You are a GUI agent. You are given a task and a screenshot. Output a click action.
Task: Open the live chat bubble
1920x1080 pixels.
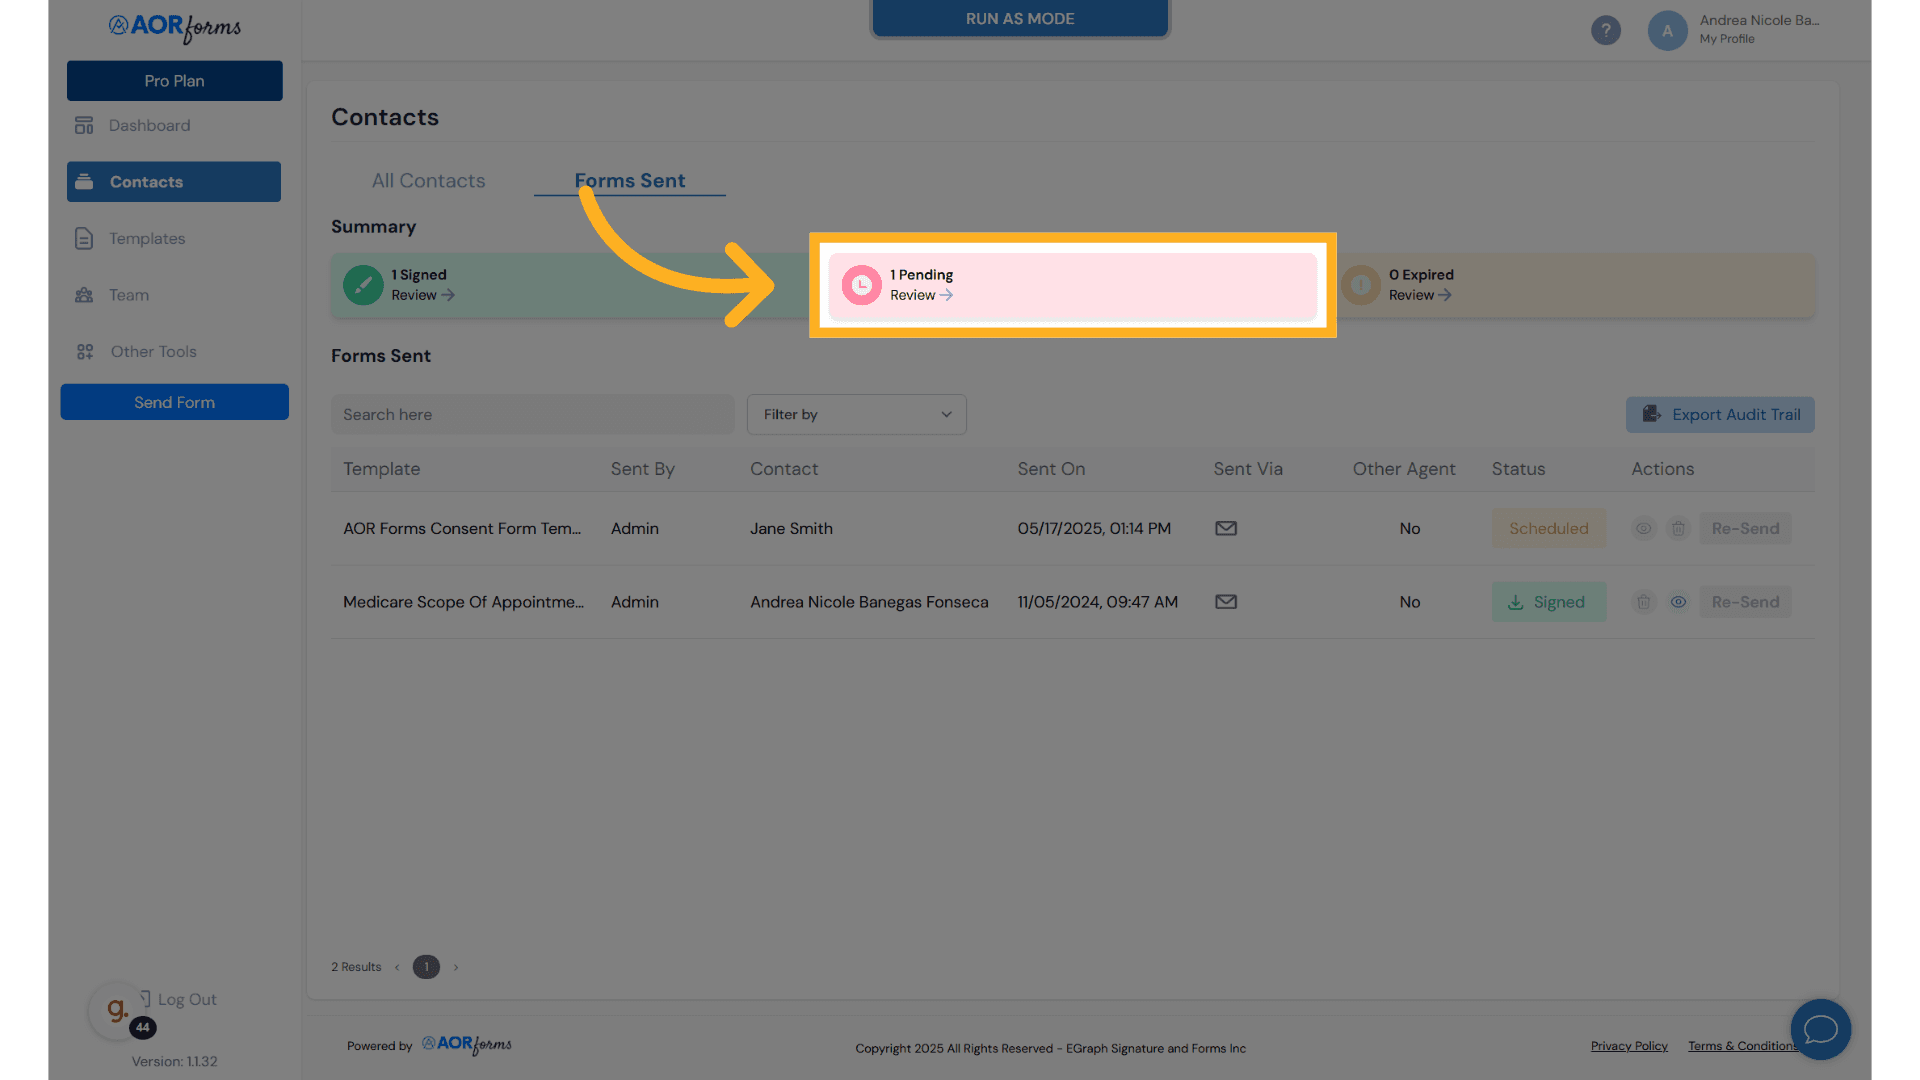point(1820,1029)
